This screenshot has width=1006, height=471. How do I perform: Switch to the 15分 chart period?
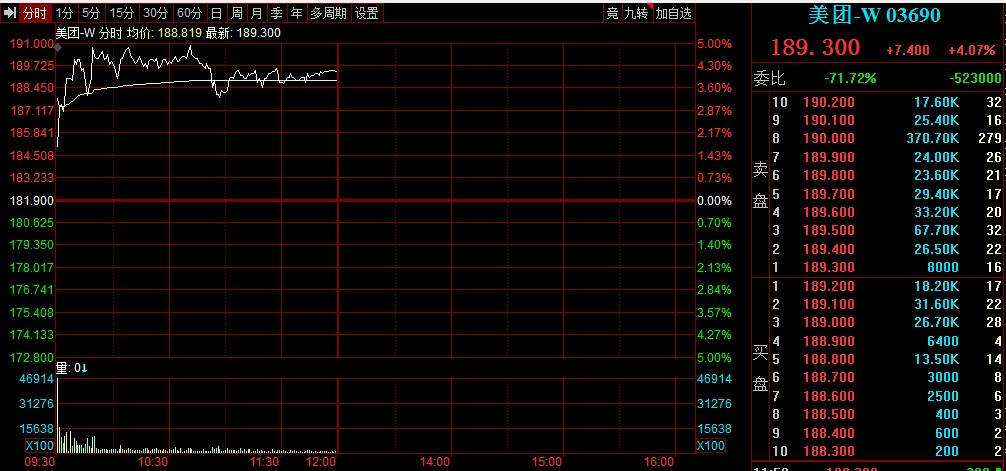(121, 13)
